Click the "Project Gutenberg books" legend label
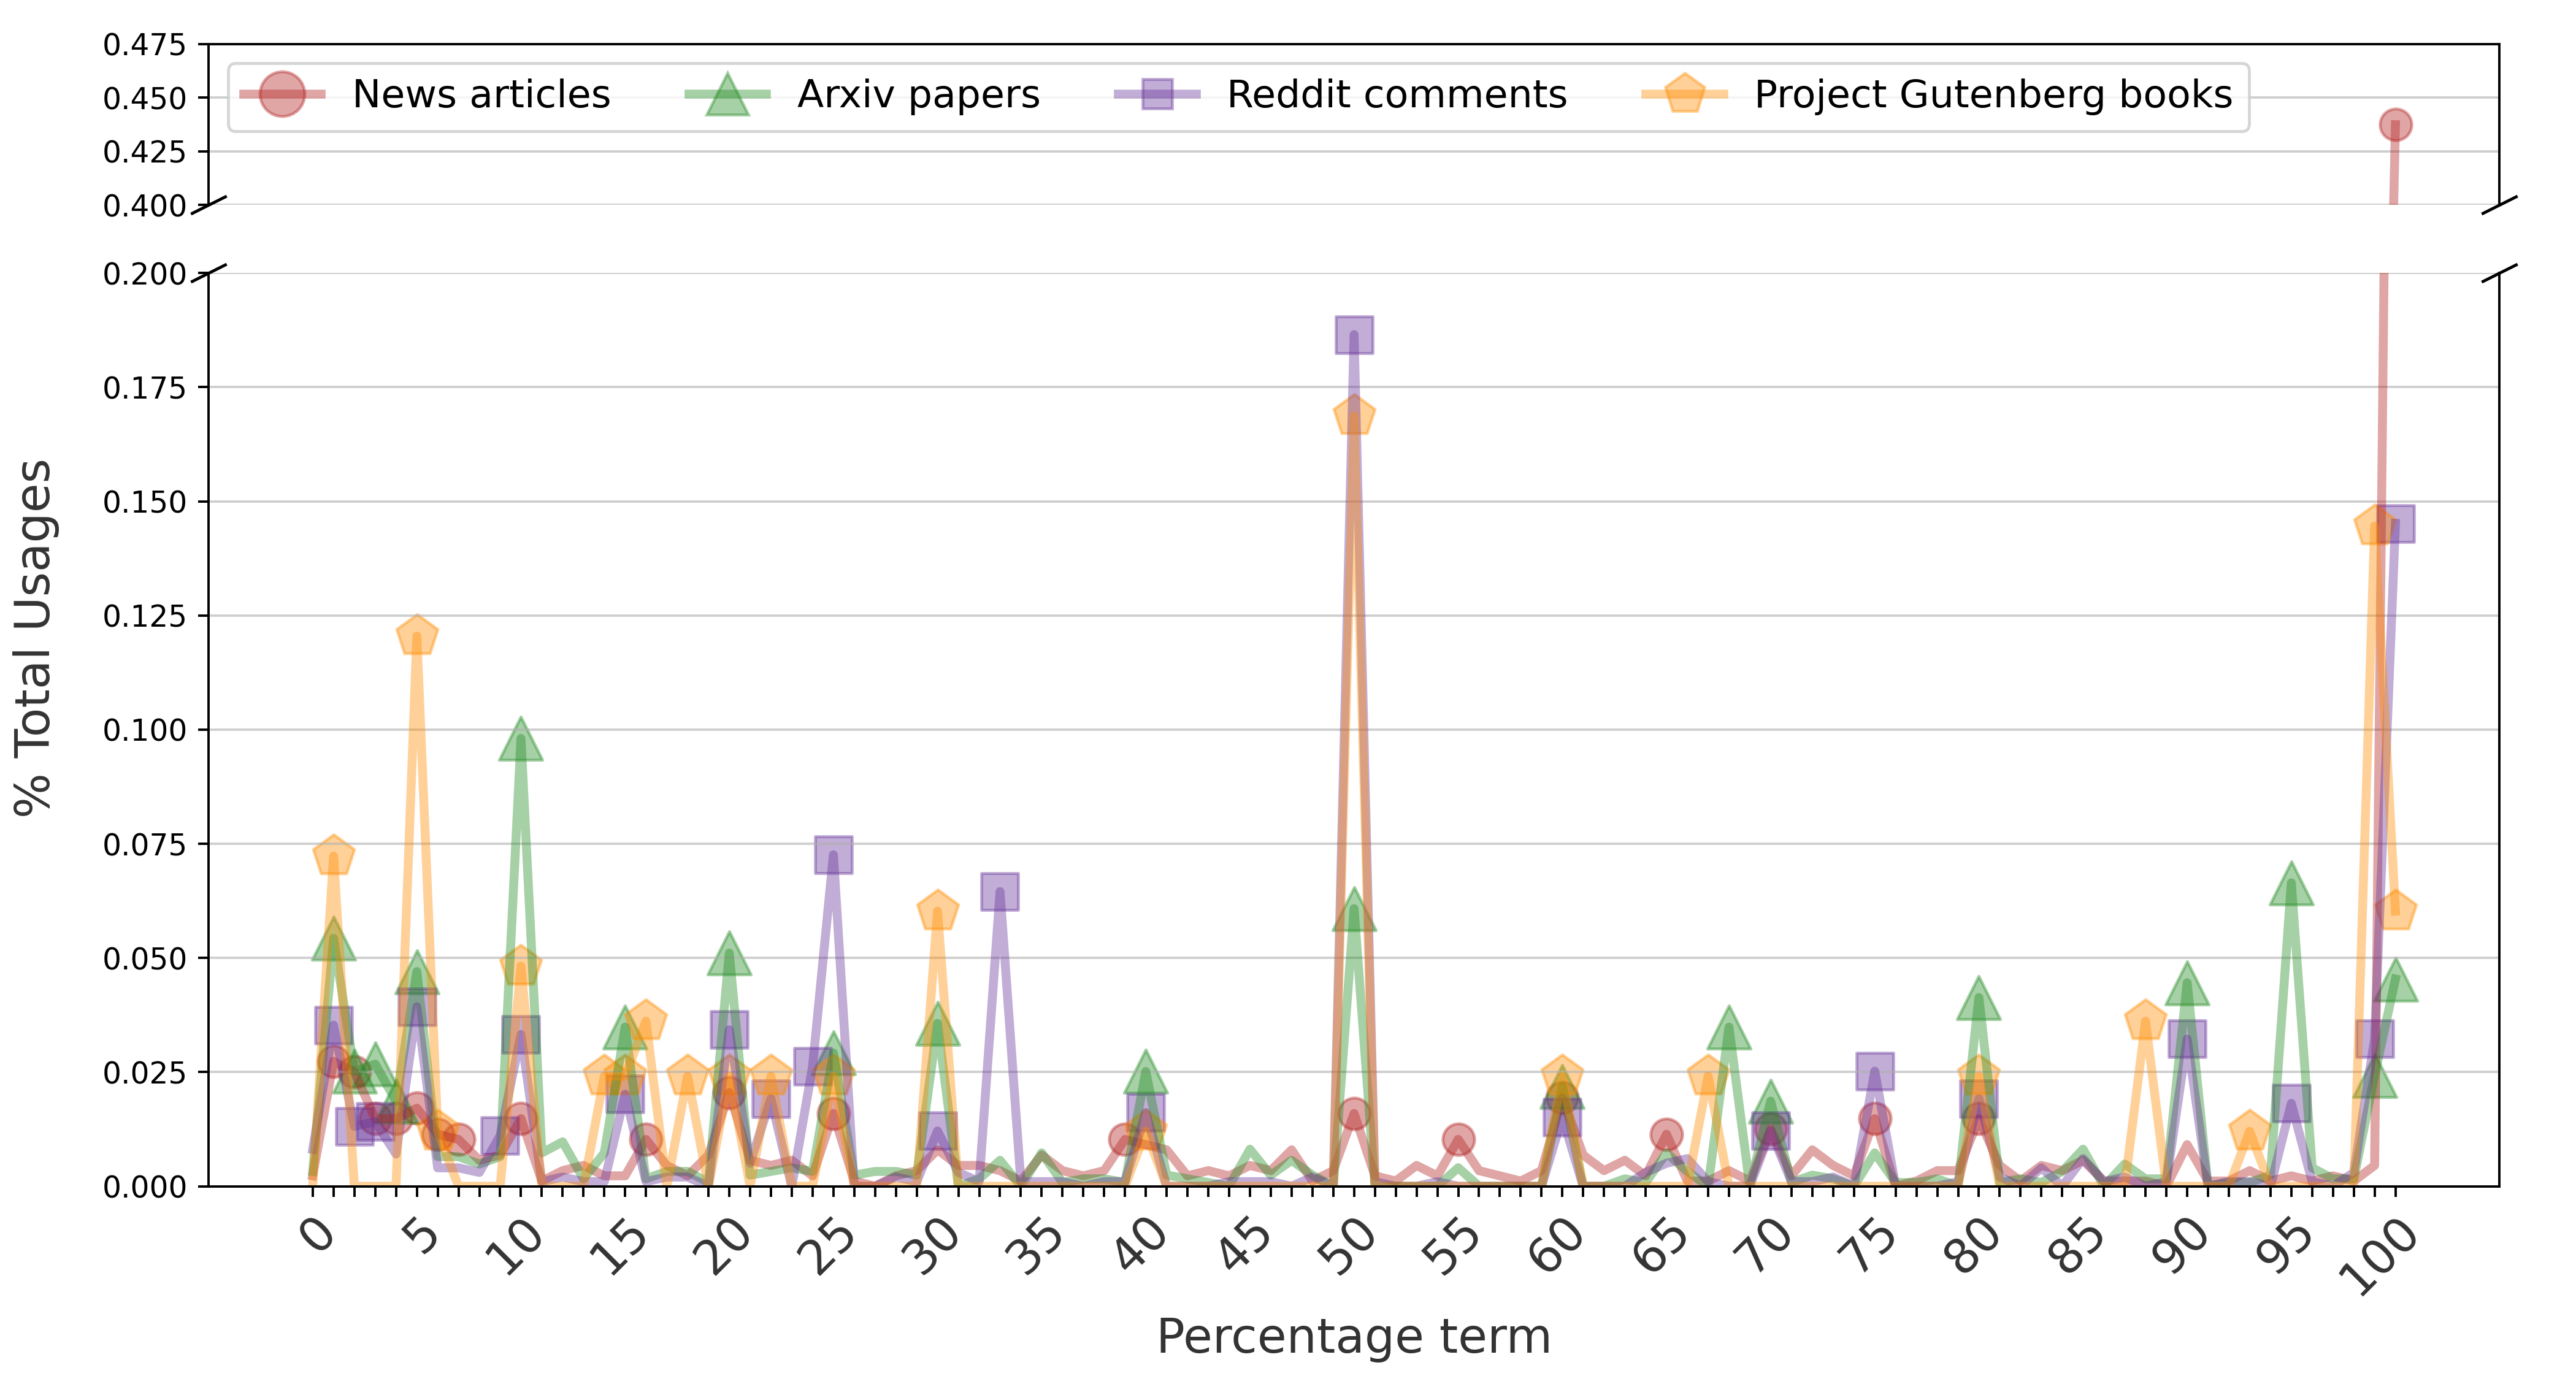This screenshot has height=1395, width=2576. (x=1993, y=95)
